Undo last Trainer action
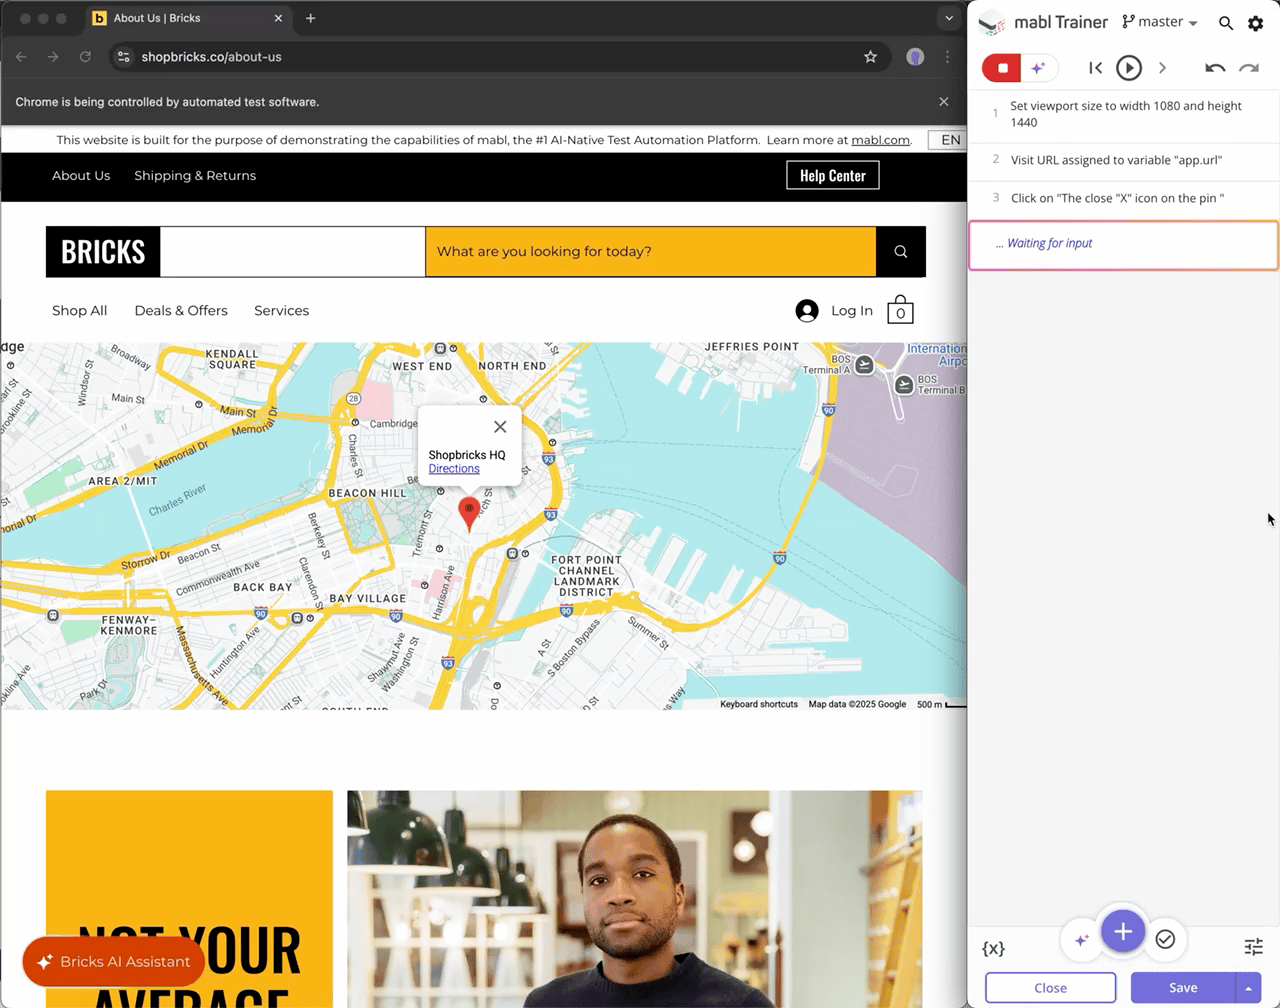This screenshot has width=1280, height=1008. 1215,68
